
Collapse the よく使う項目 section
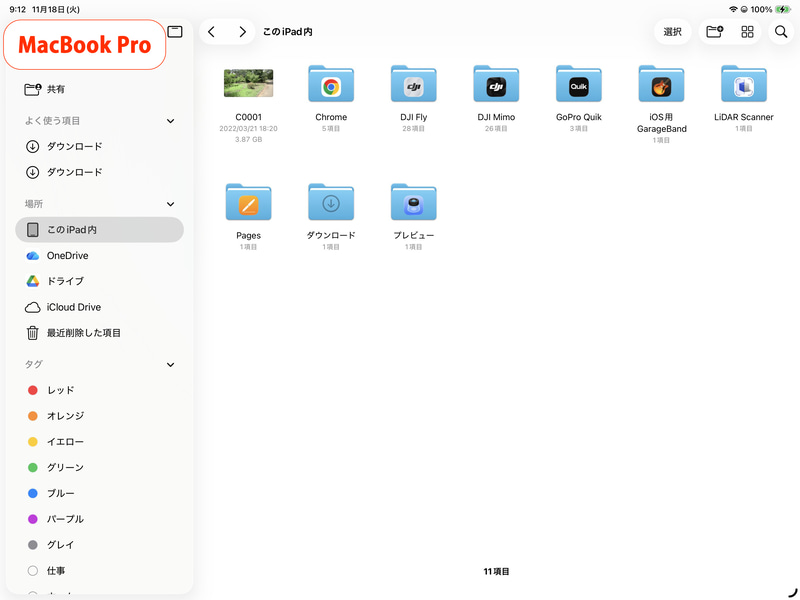tap(169, 121)
